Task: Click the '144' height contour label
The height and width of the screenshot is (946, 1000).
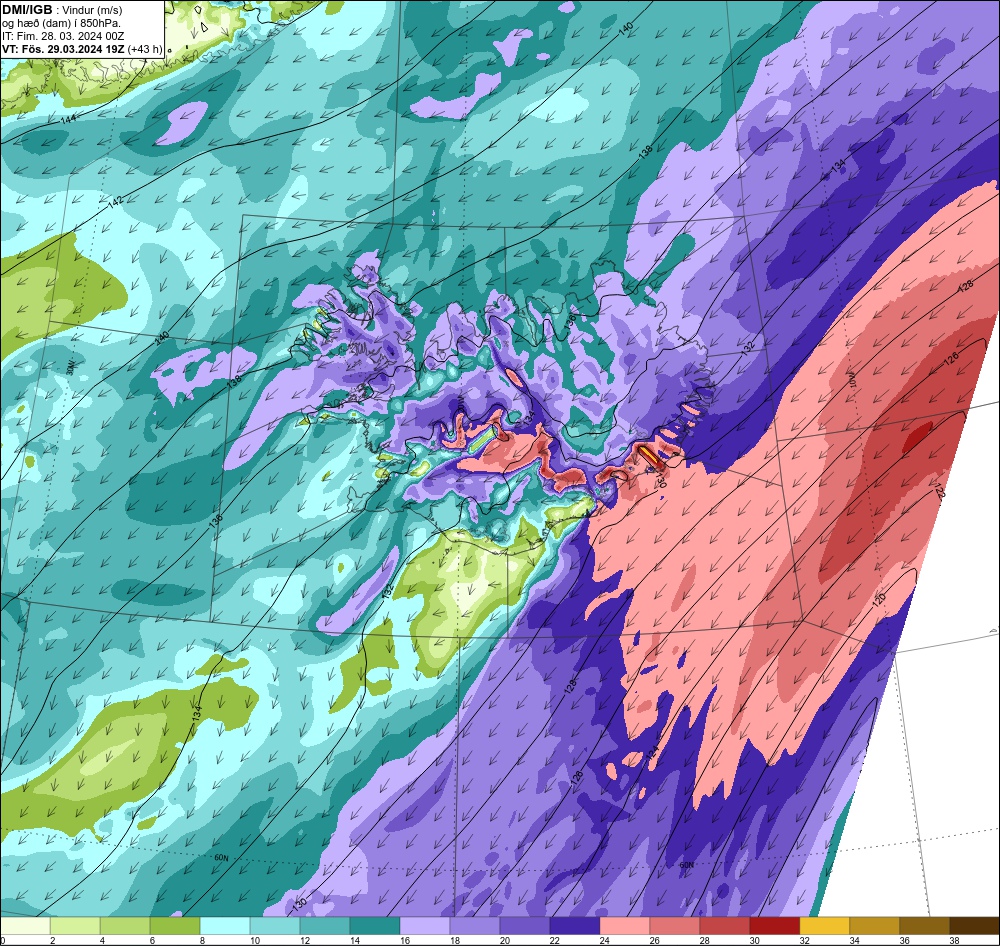Action: [x=68, y=119]
